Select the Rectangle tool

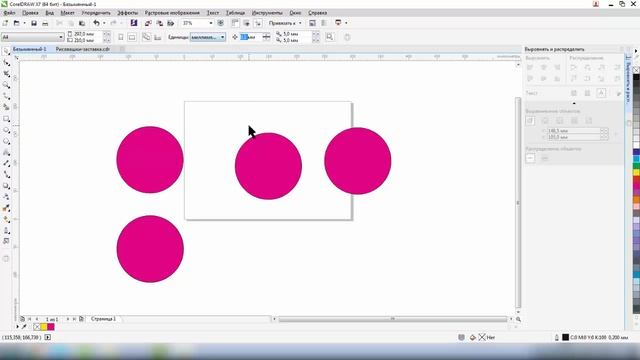tap(6, 119)
